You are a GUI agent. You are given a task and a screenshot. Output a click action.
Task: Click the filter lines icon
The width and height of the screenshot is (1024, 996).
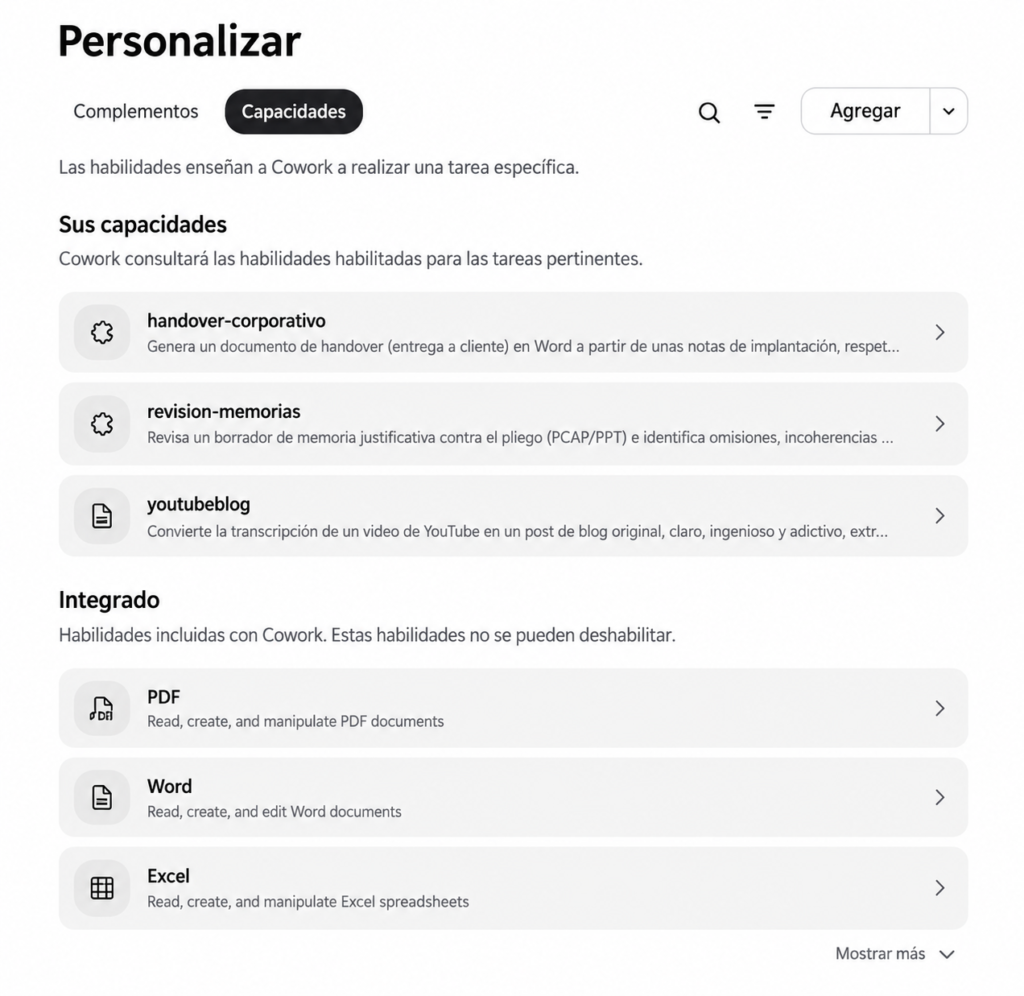tap(764, 112)
